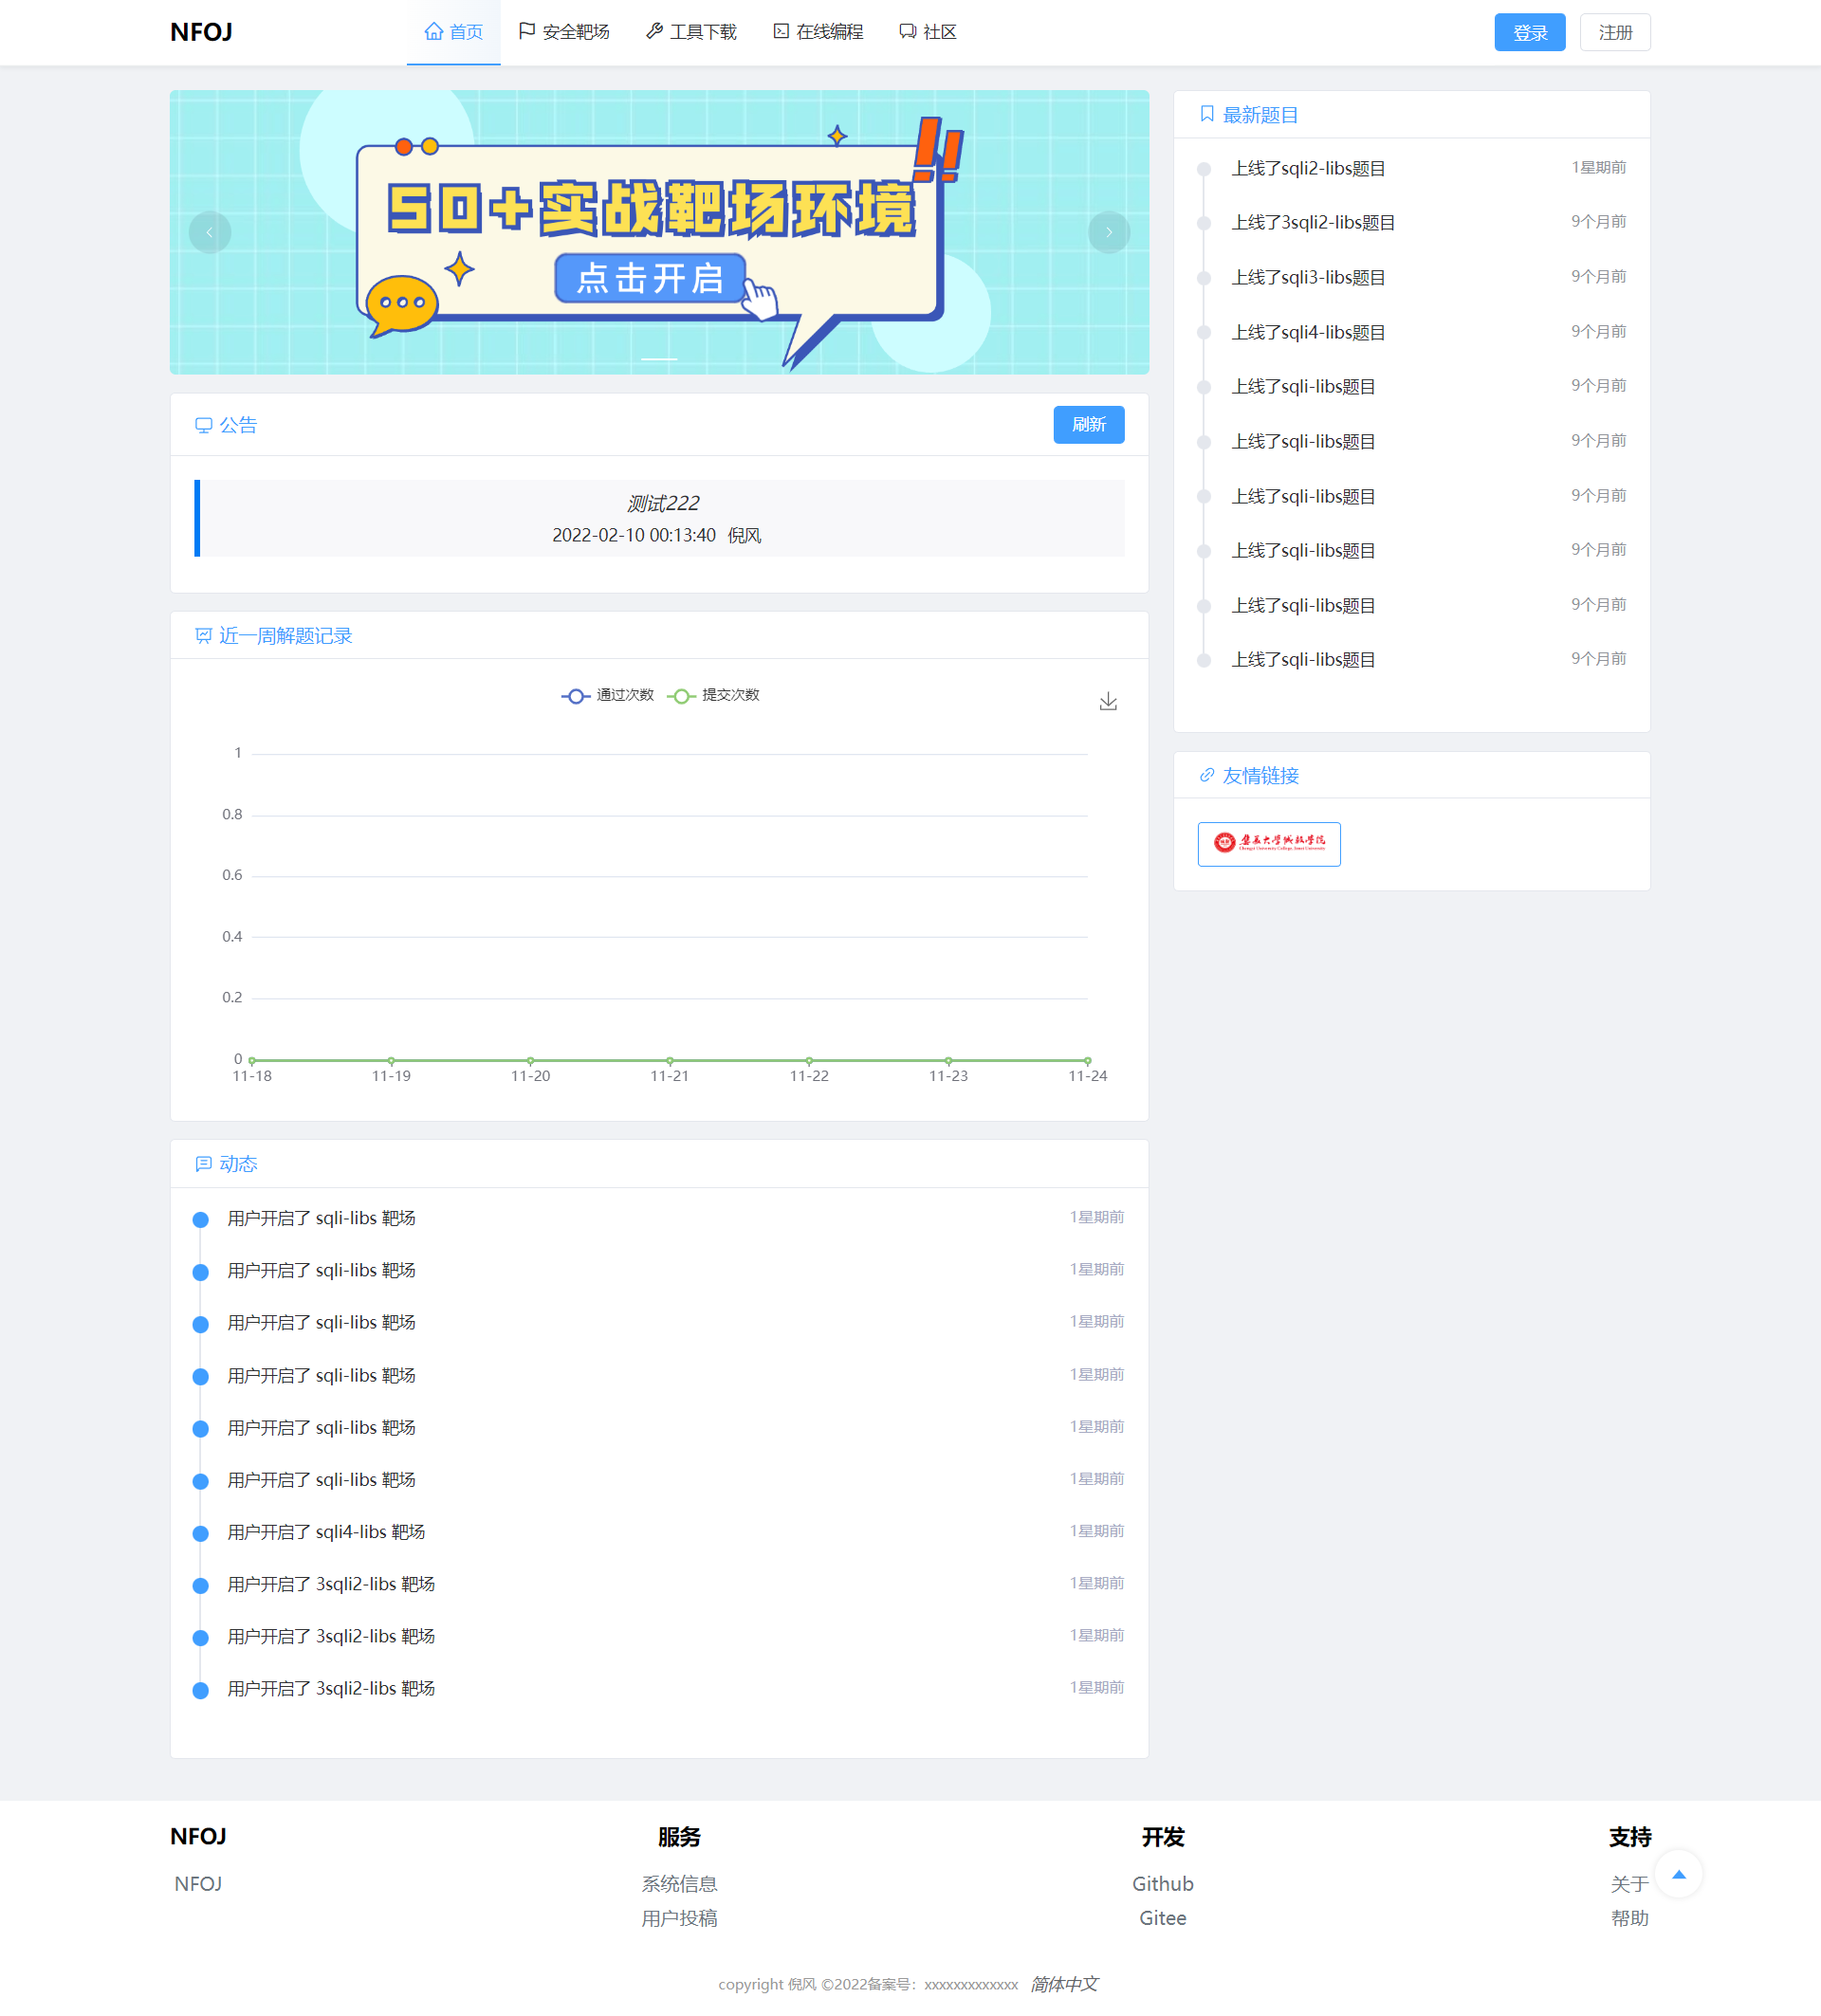Screen dimensions: 1821x2016
Task: Open the 安全靶场 menu item
Action: pos(564,32)
